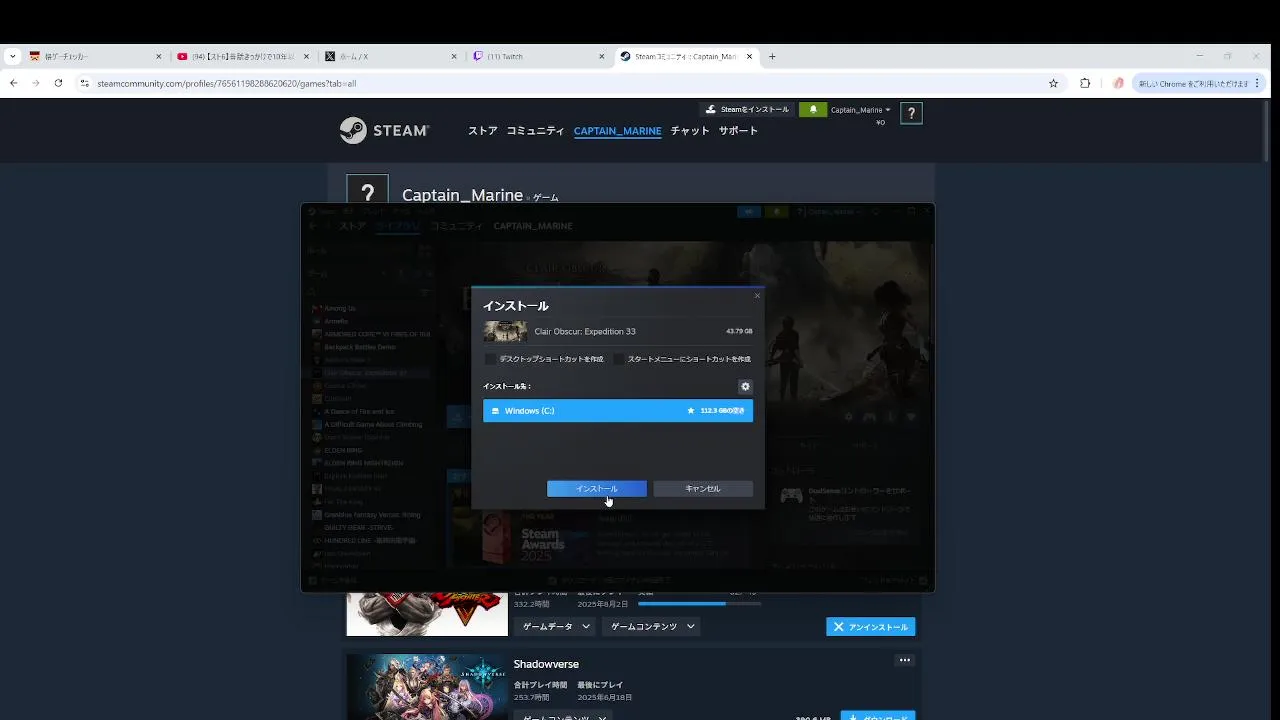
Task: Click the star icon on Windows (C:) row
Action: 691,411
